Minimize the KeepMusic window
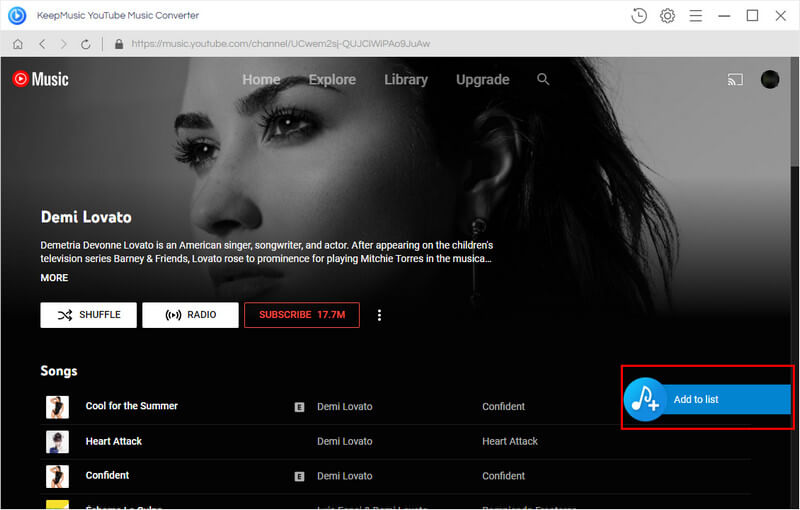Image resolution: width=800 pixels, height=510 pixels. (x=724, y=16)
